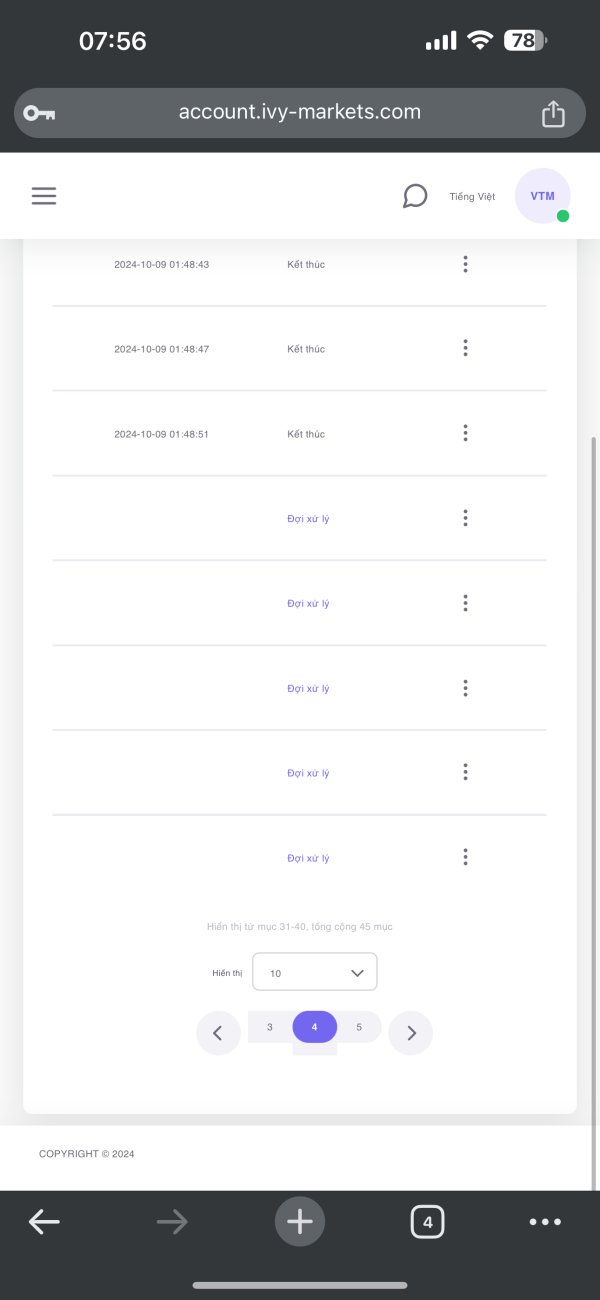The height and width of the screenshot is (1300, 600).
Task: Open options for the last pending row
Action: [465, 858]
